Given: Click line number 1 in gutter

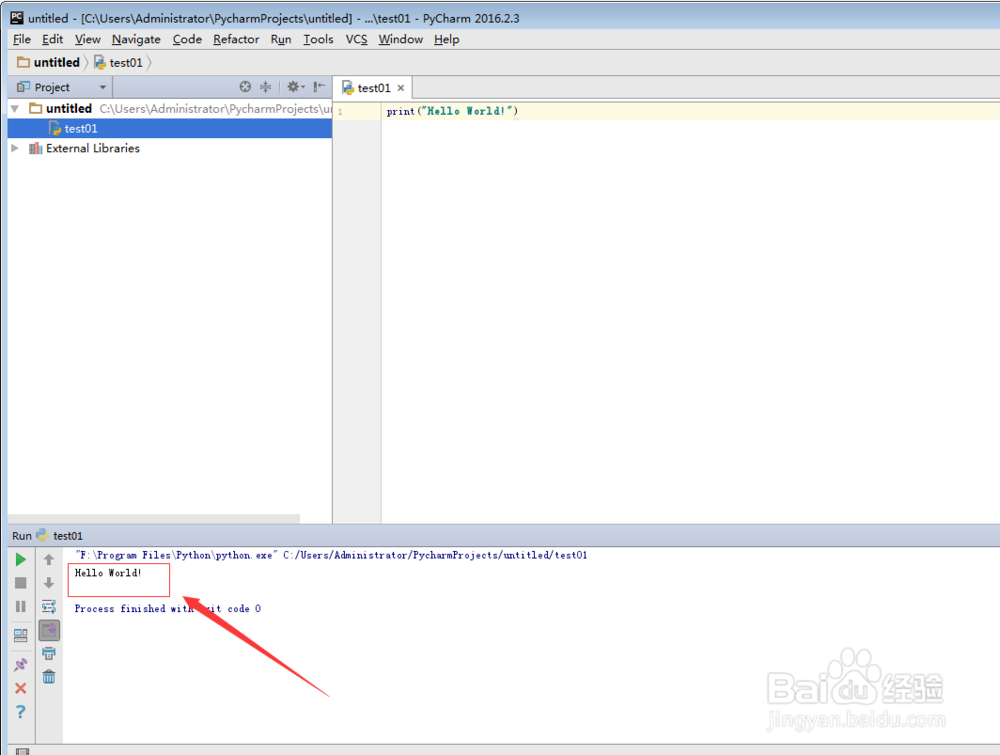Looking at the screenshot, I should 340,112.
